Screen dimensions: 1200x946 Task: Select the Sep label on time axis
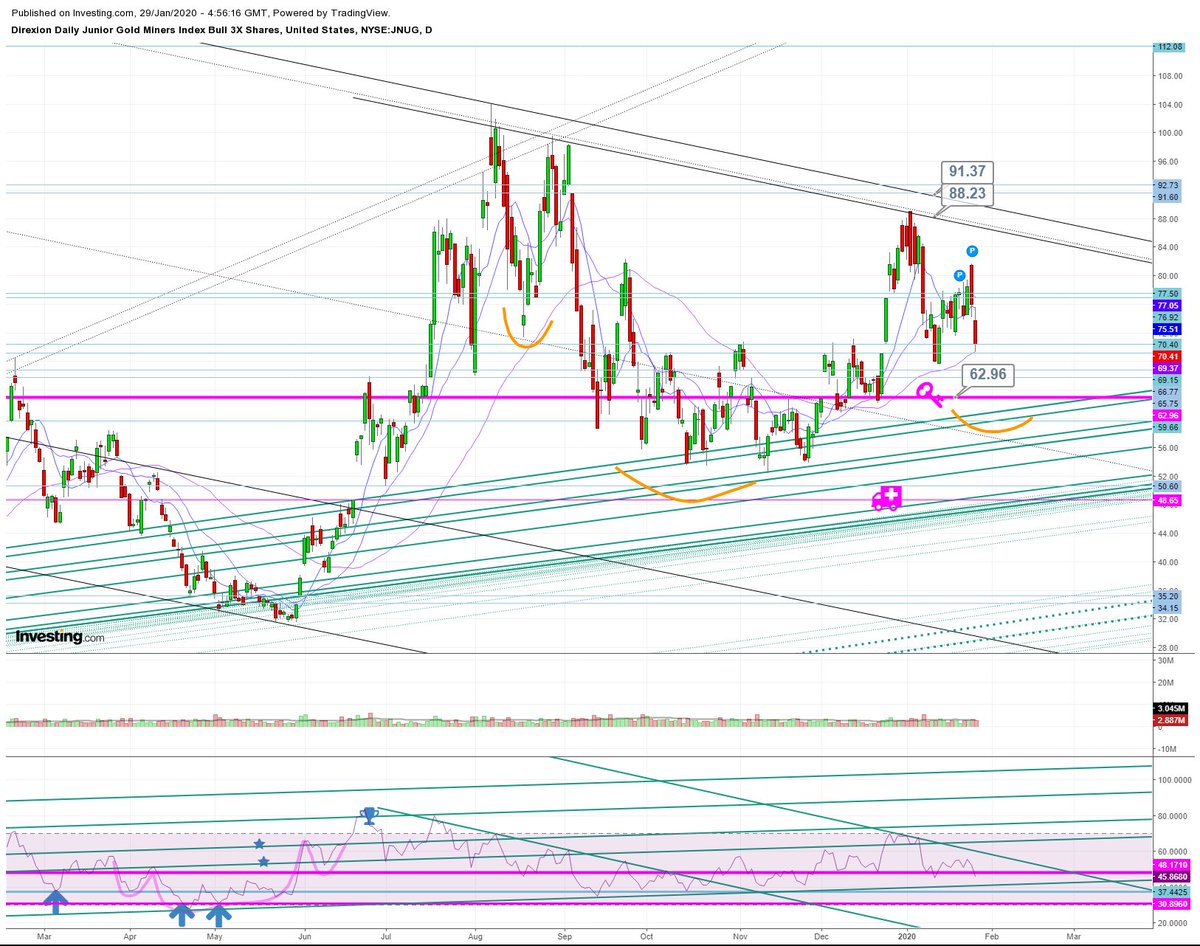click(x=564, y=939)
